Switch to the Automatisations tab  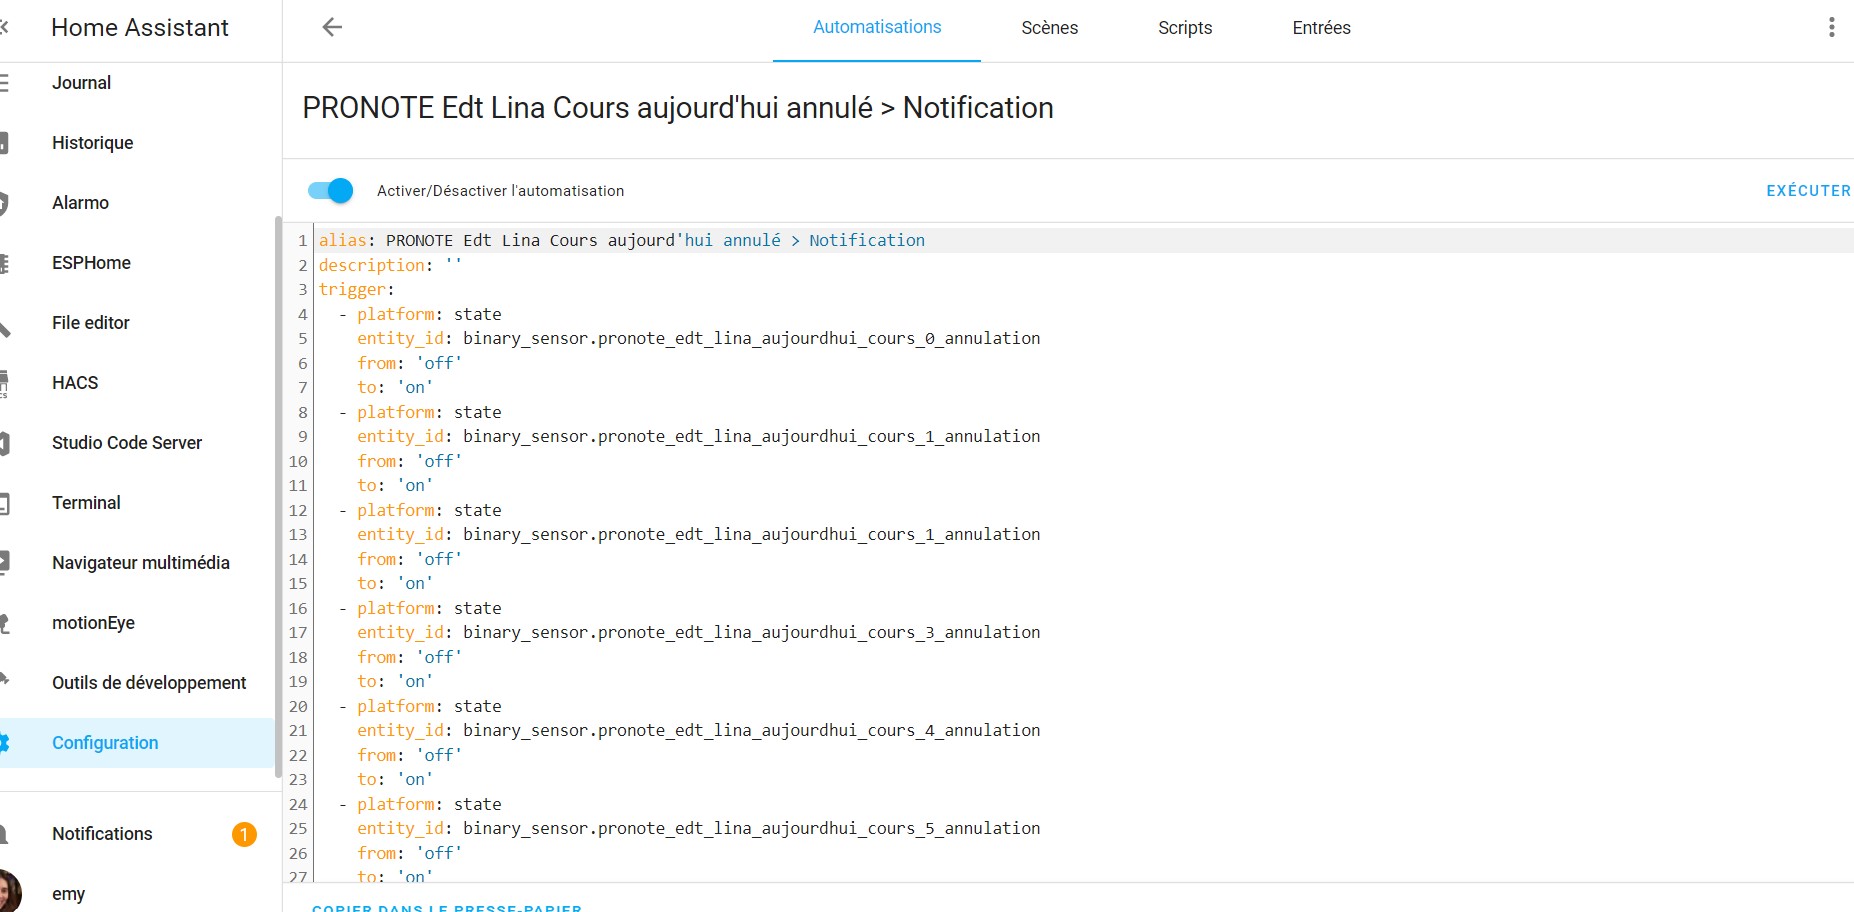[x=877, y=27]
